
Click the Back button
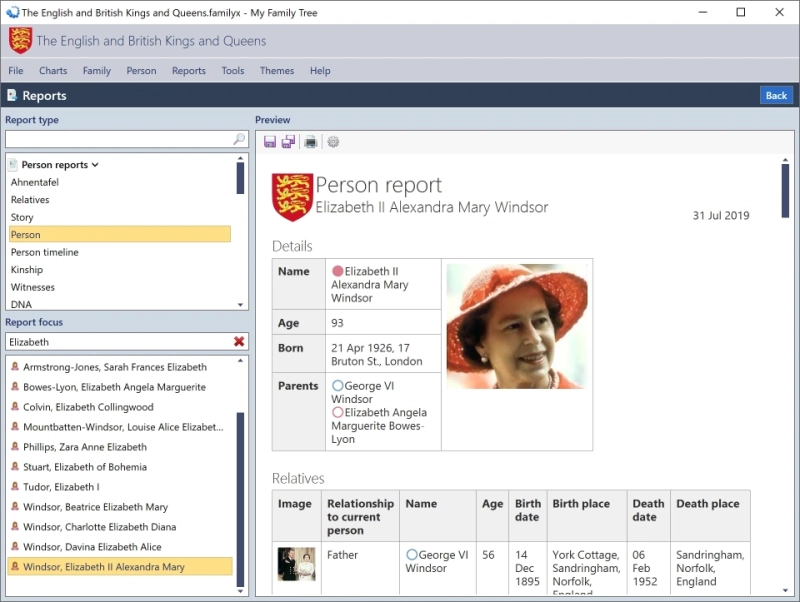pos(776,95)
